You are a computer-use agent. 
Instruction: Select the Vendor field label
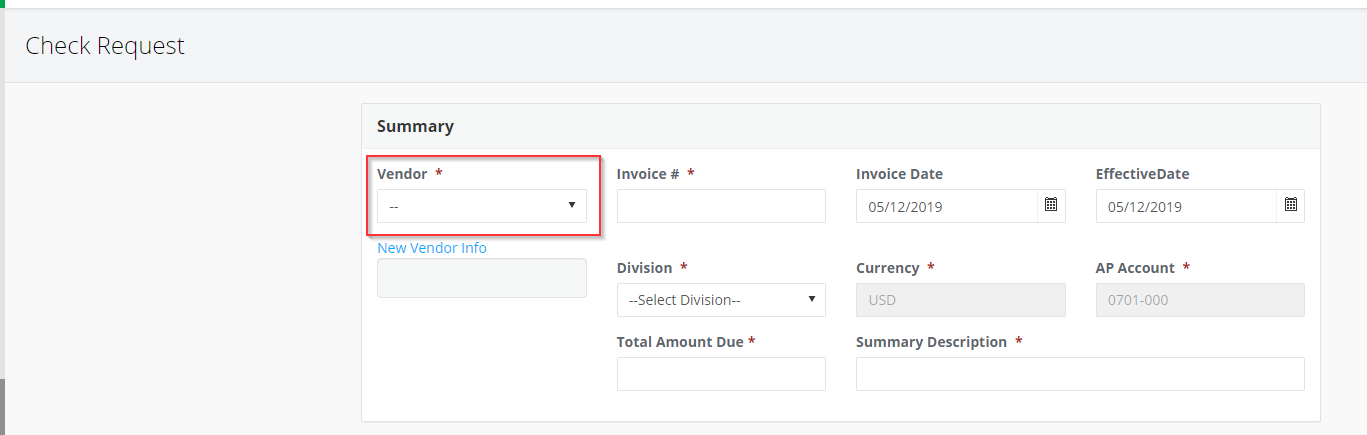pyautogui.click(x=402, y=174)
